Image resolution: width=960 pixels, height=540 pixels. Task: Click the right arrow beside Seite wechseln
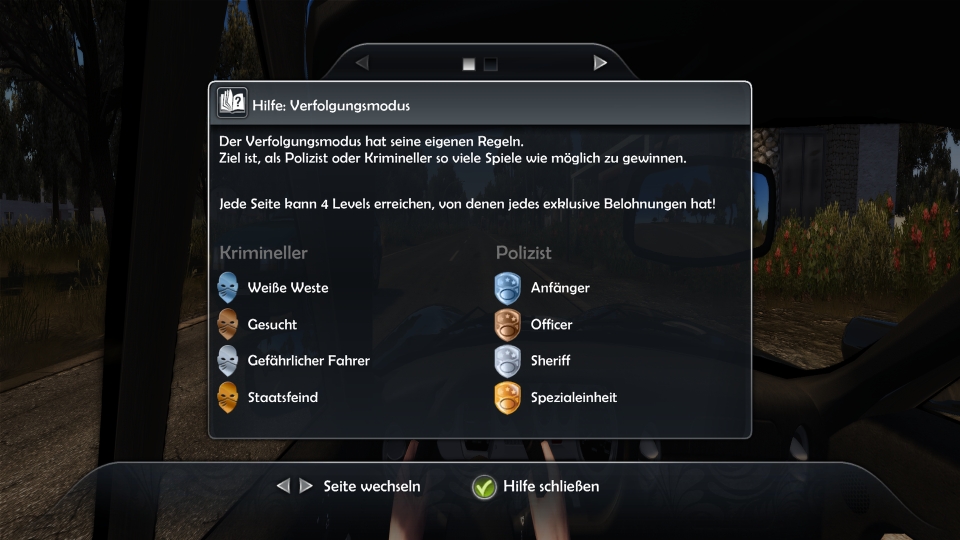click(306, 486)
